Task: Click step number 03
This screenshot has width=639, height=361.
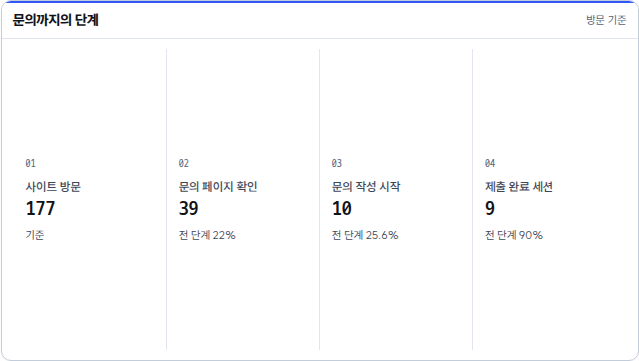Action: 337,163
